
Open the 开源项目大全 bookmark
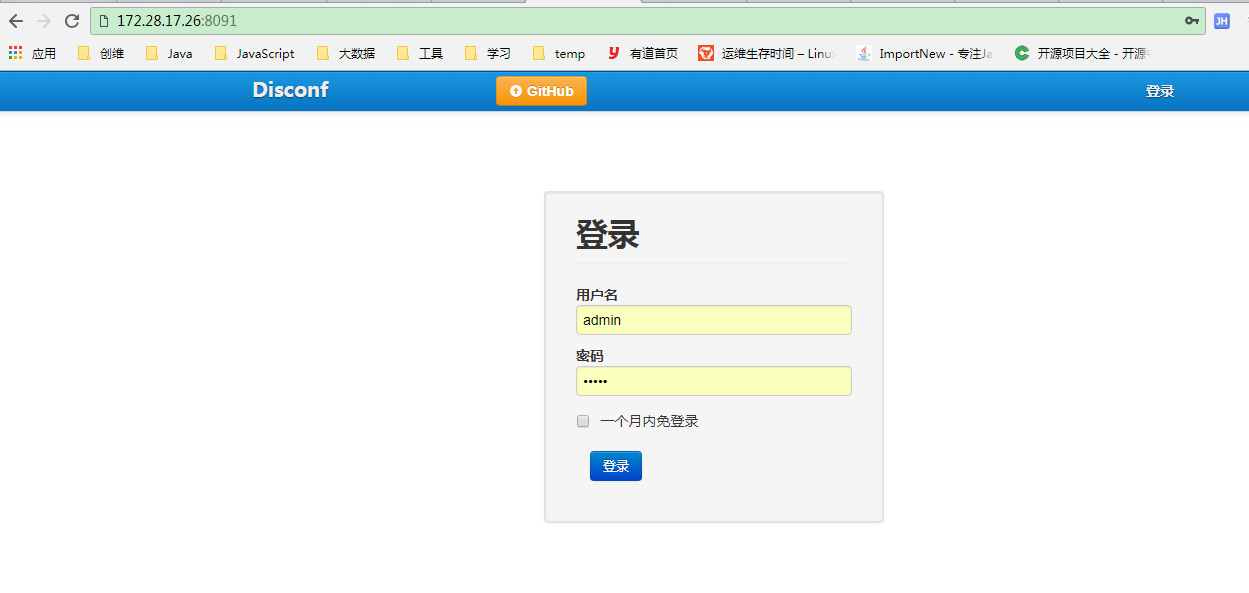point(1083,54)
